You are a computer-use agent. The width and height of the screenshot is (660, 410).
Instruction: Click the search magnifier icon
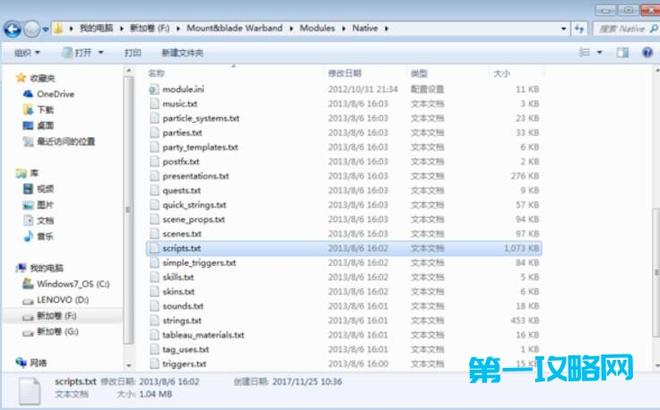(x=654, y=29)
